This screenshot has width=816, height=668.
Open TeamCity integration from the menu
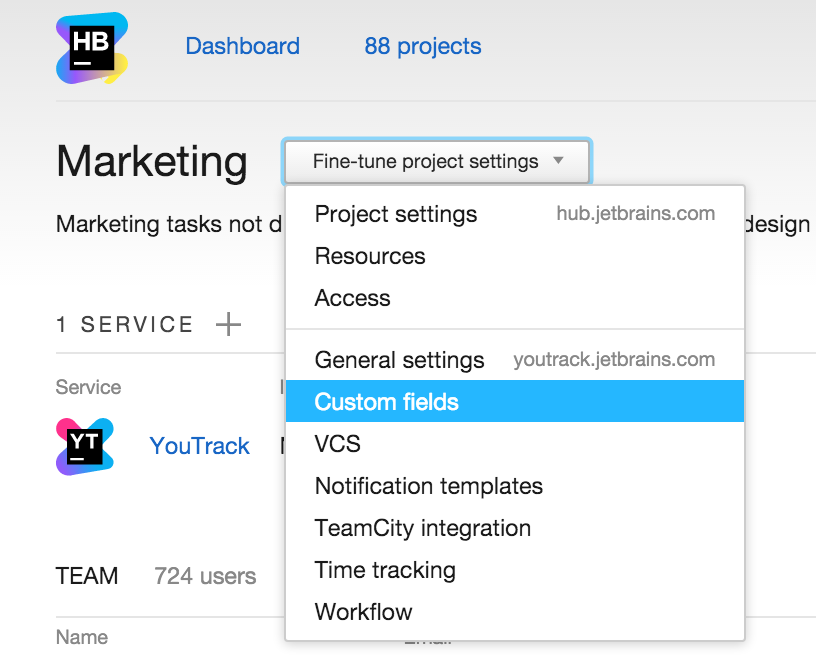[515, 528]
